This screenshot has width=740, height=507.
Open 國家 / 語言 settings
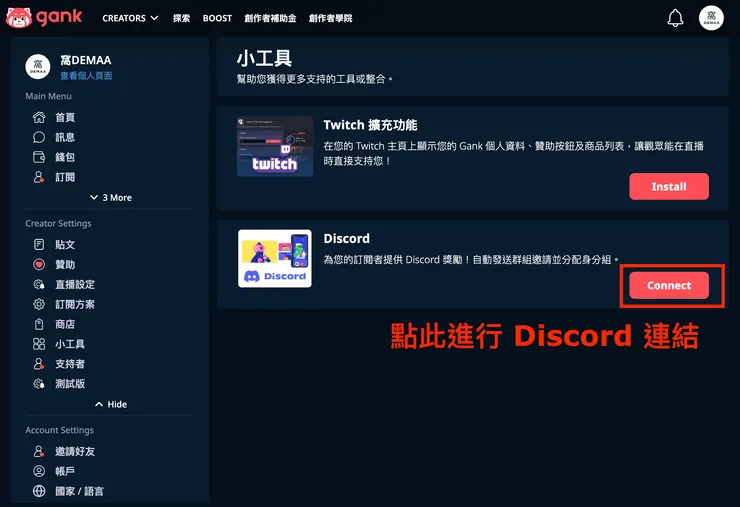79,491
